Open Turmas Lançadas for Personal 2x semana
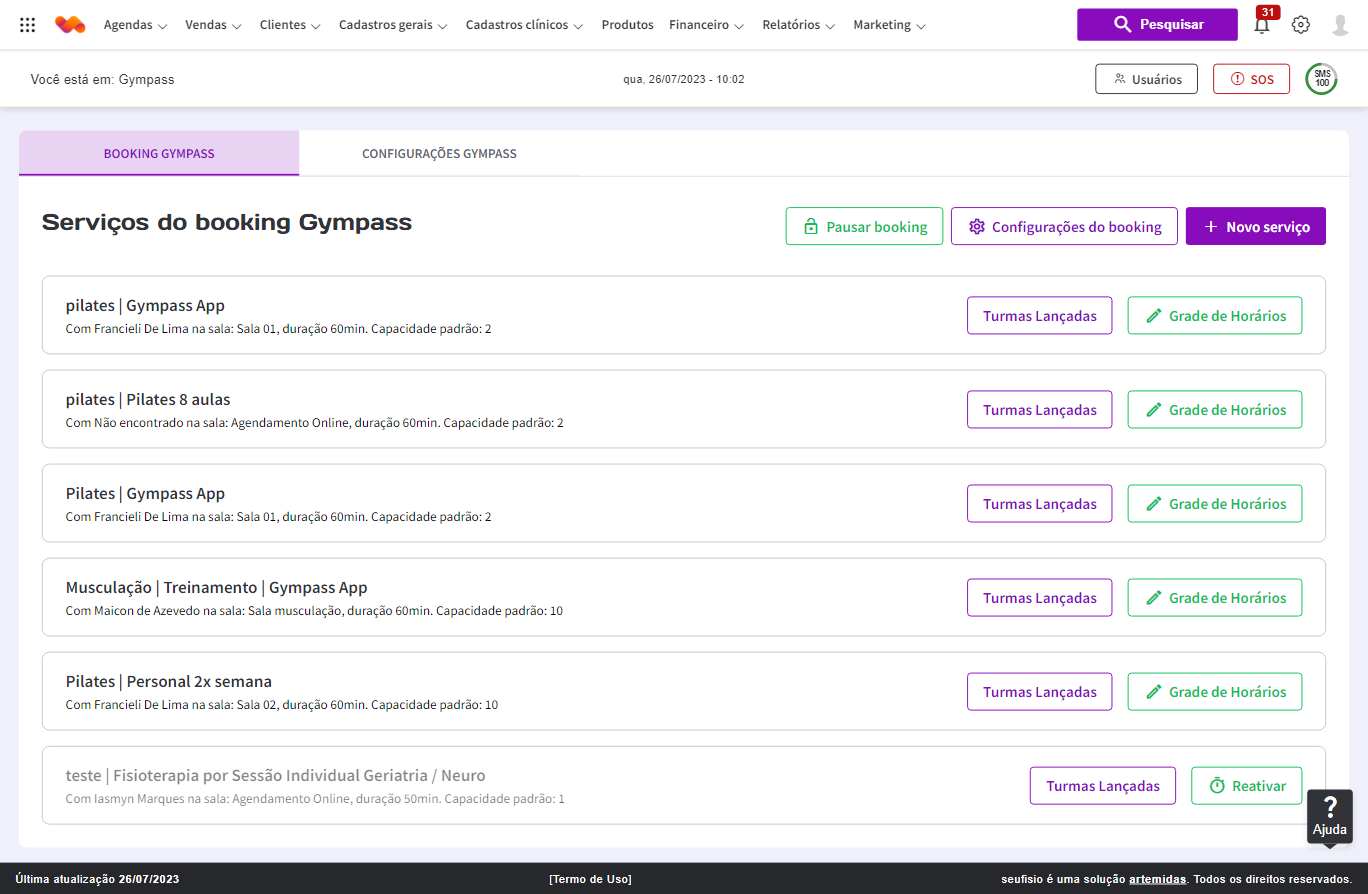Image resolution: width=1368 pixels, height=894 pixels. [1039, 691]
